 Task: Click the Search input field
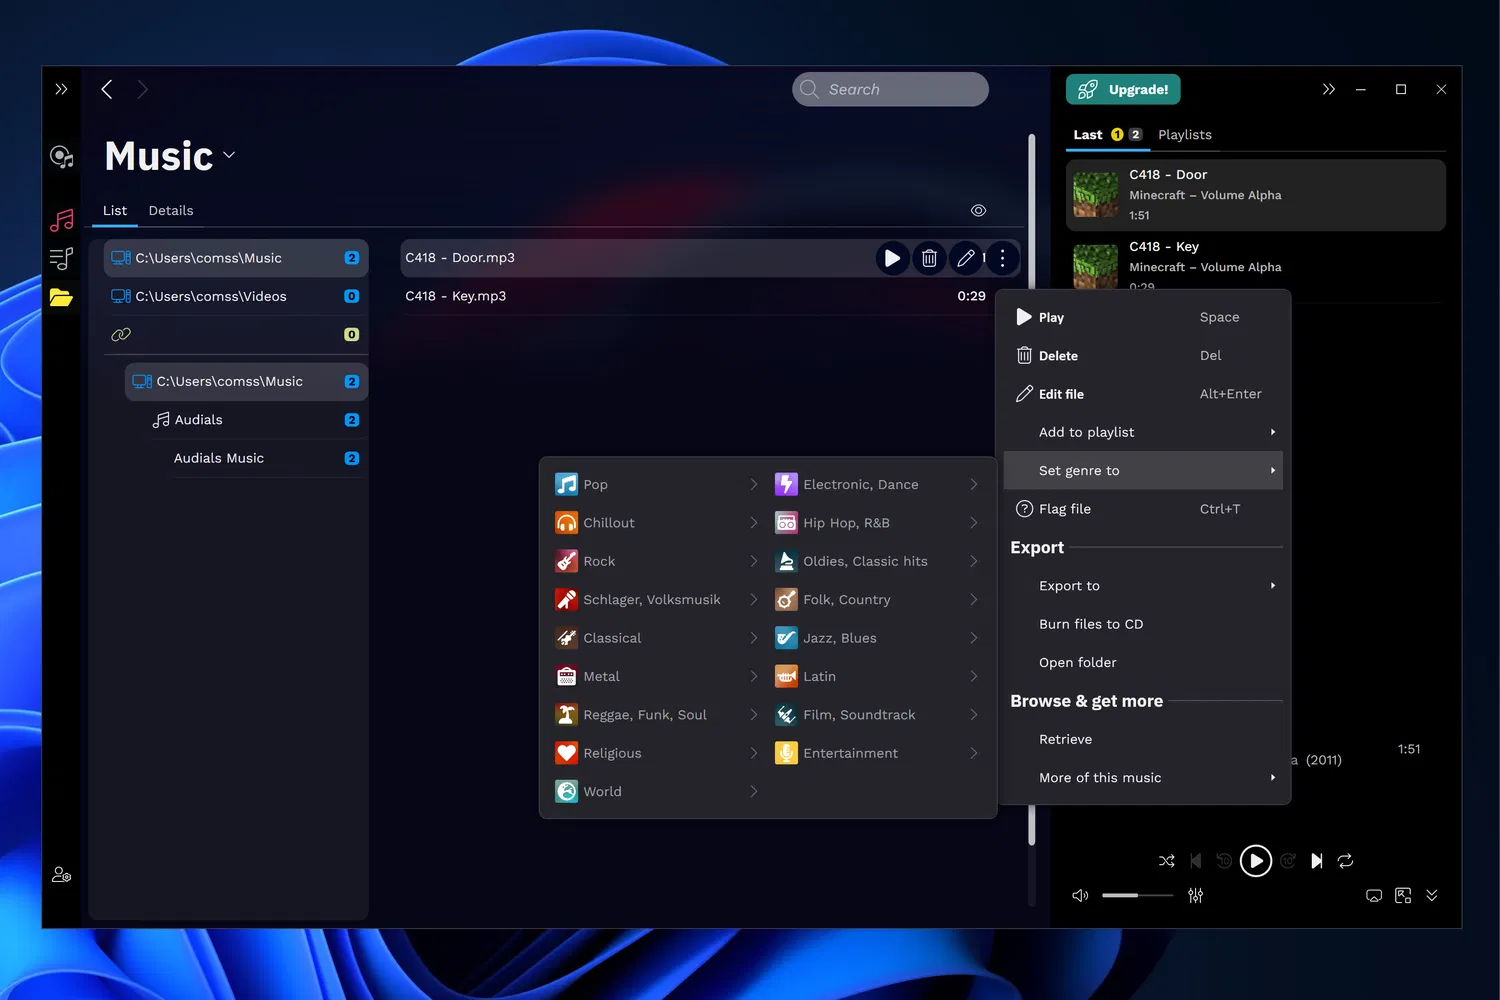coord(890,89)
